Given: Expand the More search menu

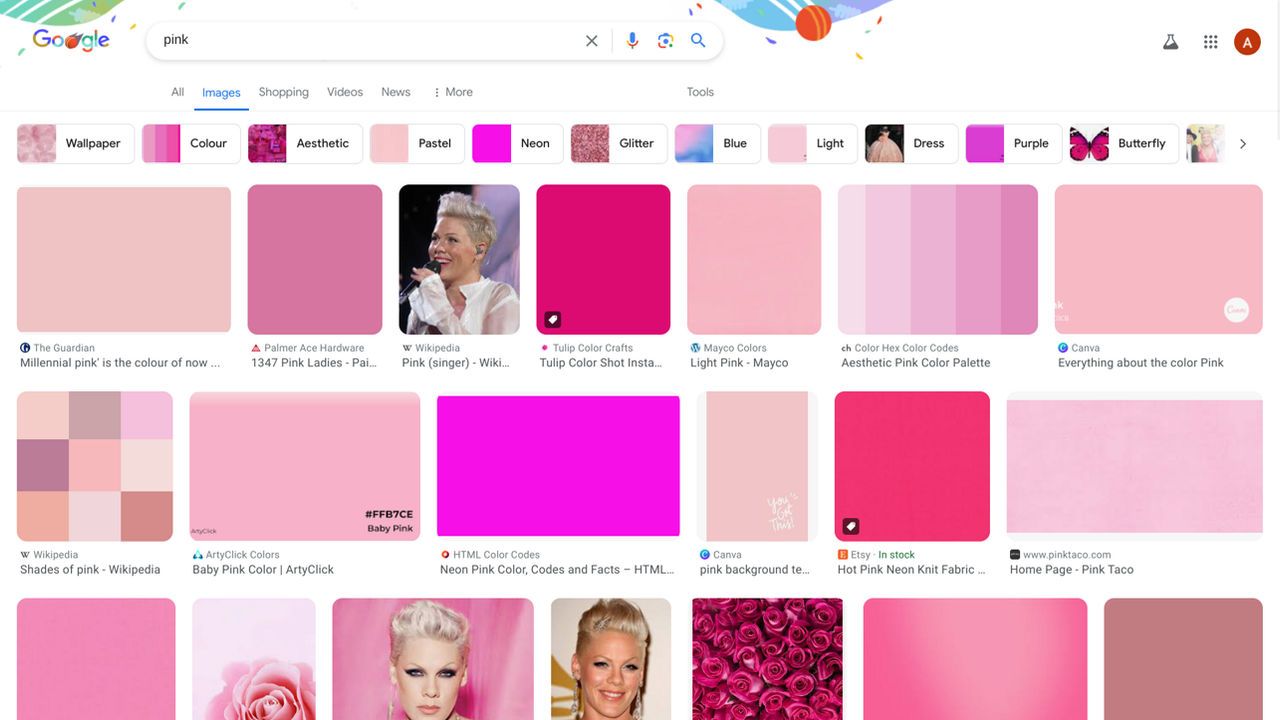Looking at the screenshot, I should coord(452,92).
